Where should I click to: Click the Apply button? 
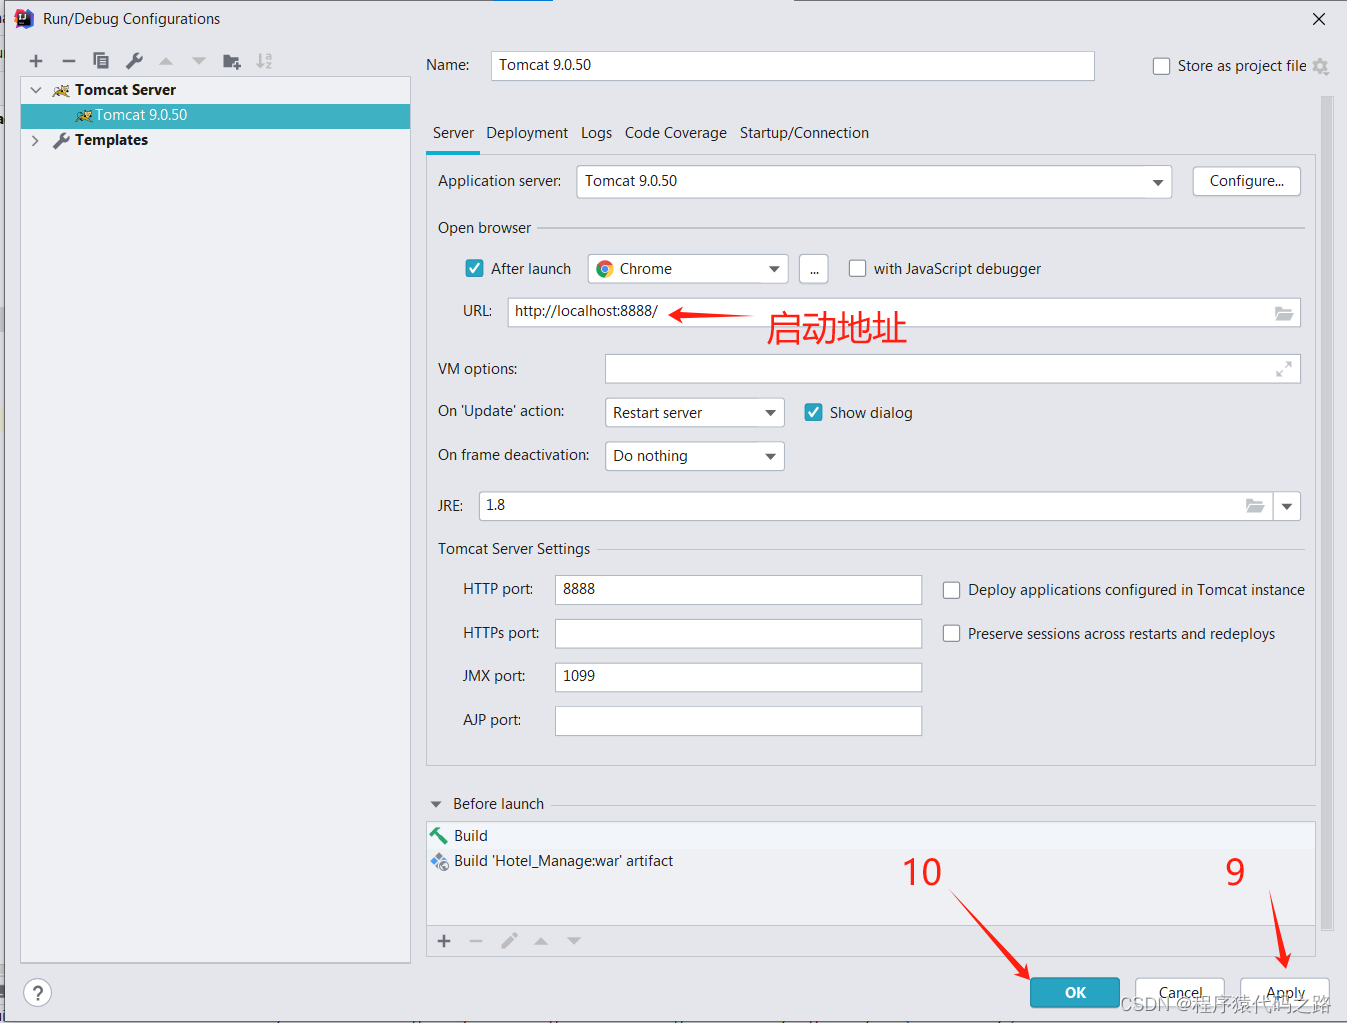point(1285,992)
